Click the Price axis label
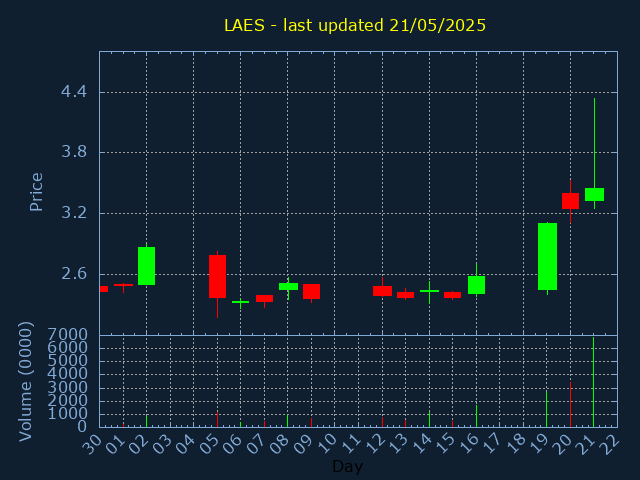The image size is (640, 480). click(36, 192)
